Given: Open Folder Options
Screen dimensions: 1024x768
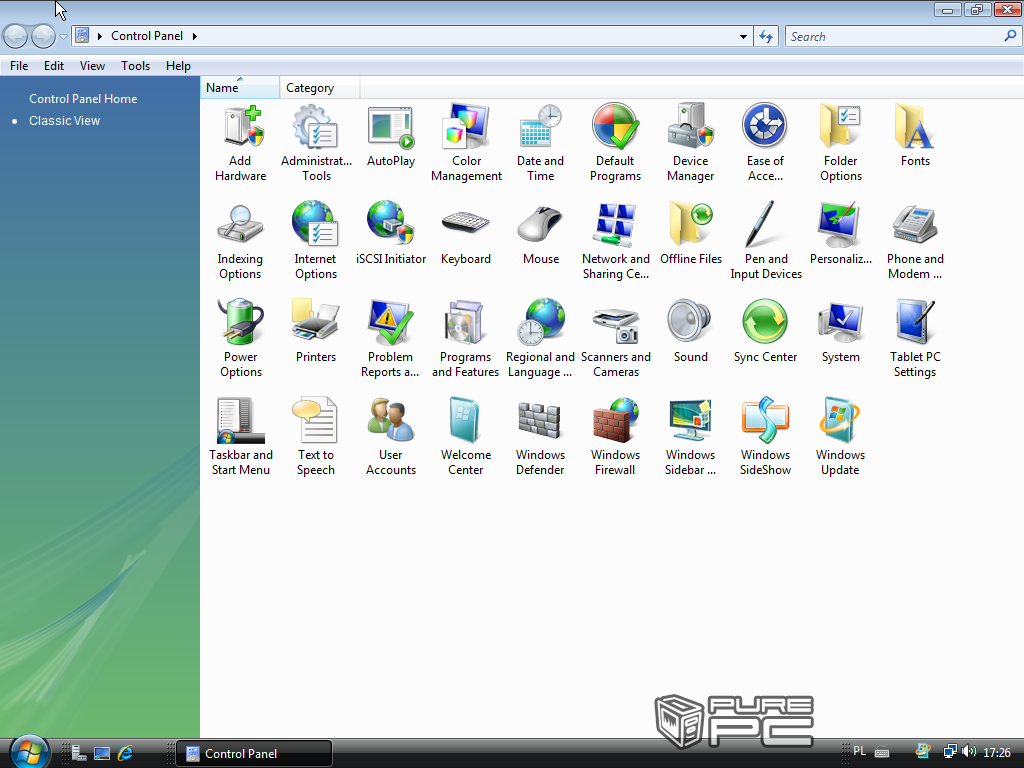Looking at the screenshot, I should [840, 144].
